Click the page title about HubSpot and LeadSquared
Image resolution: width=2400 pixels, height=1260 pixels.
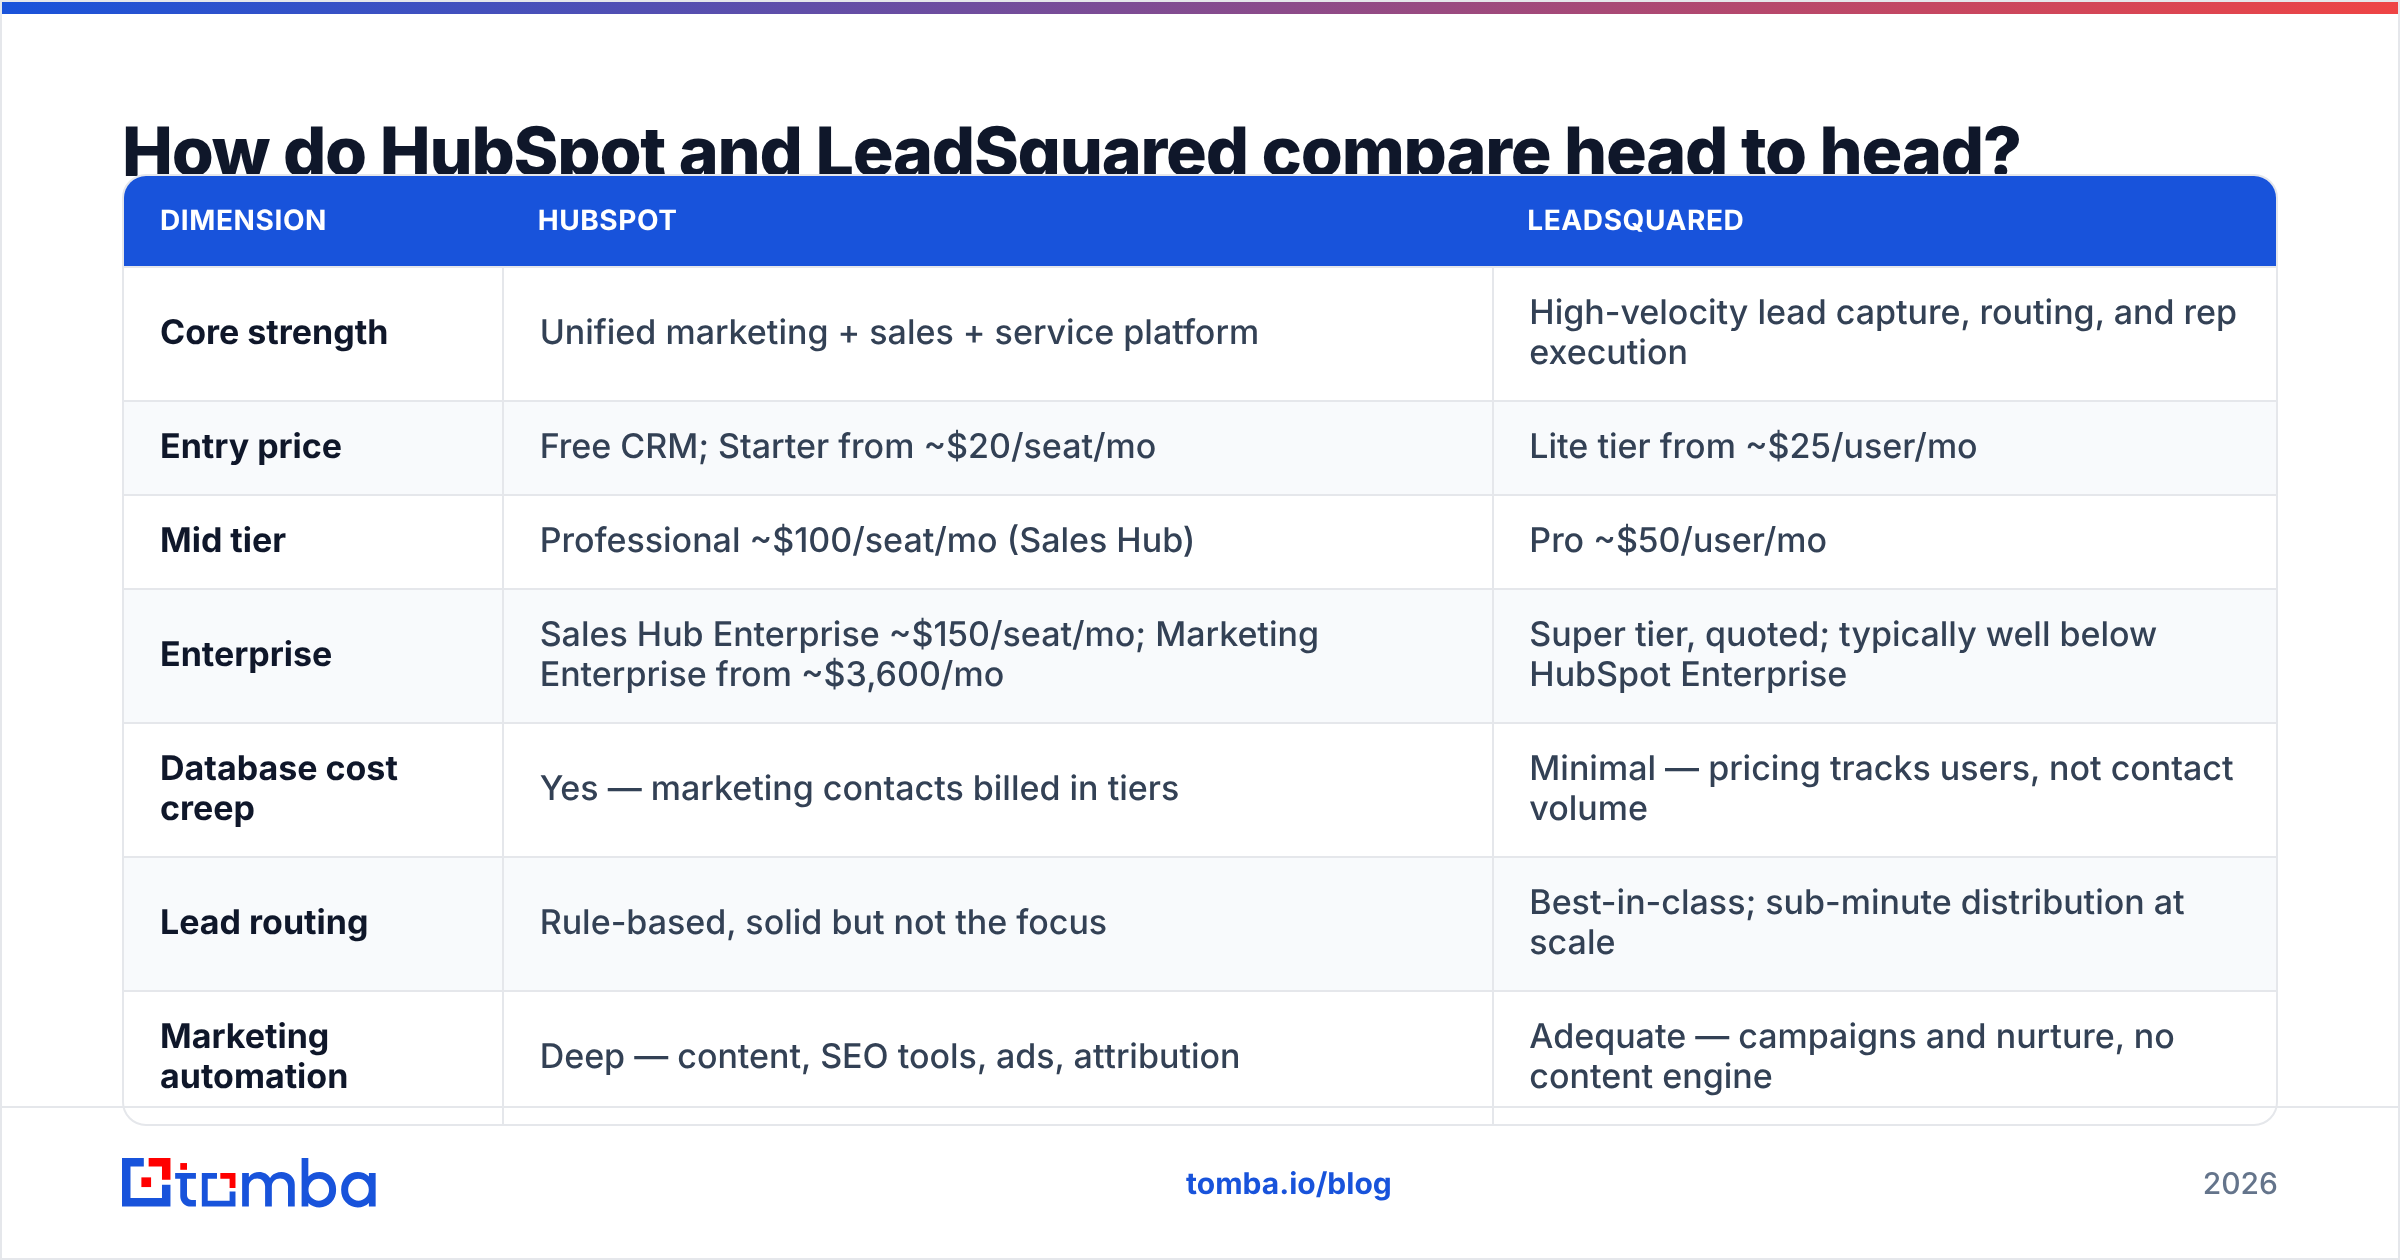coord(1070,150)
